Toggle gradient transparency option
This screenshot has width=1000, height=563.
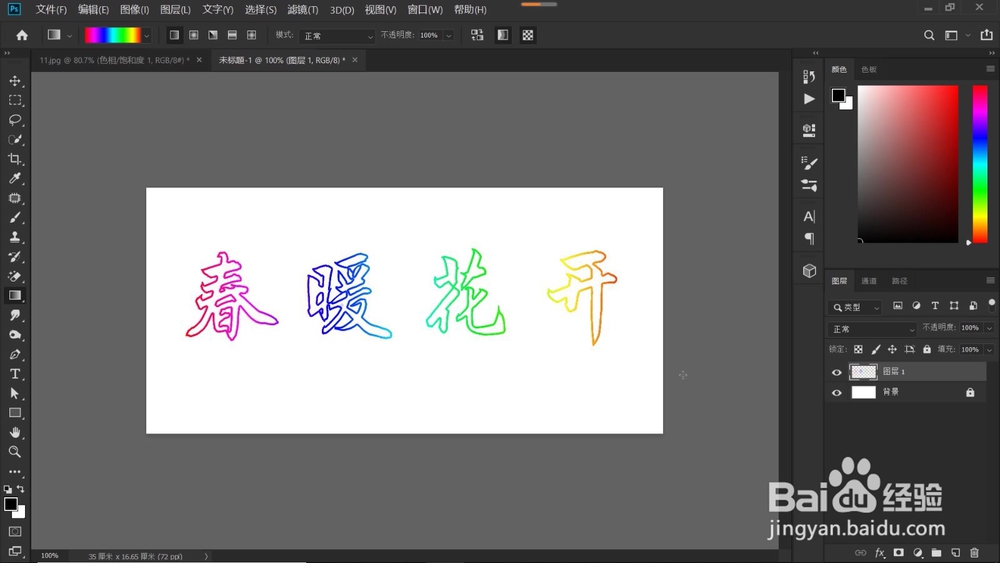pos(527,35)
